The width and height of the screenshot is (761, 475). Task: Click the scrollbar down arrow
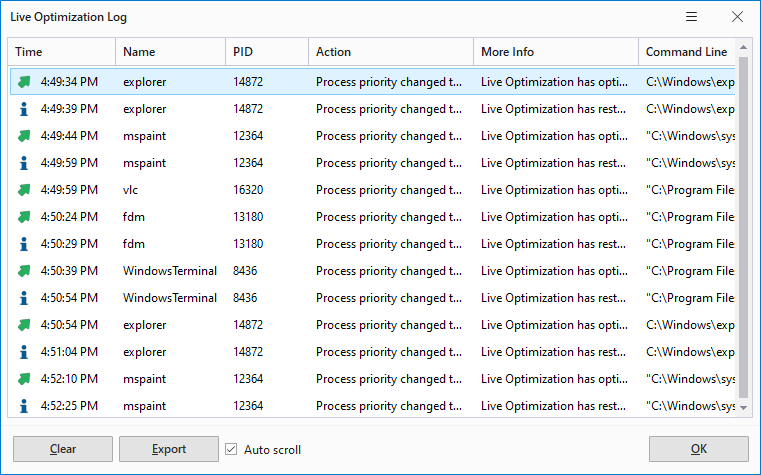click(743, 408)
